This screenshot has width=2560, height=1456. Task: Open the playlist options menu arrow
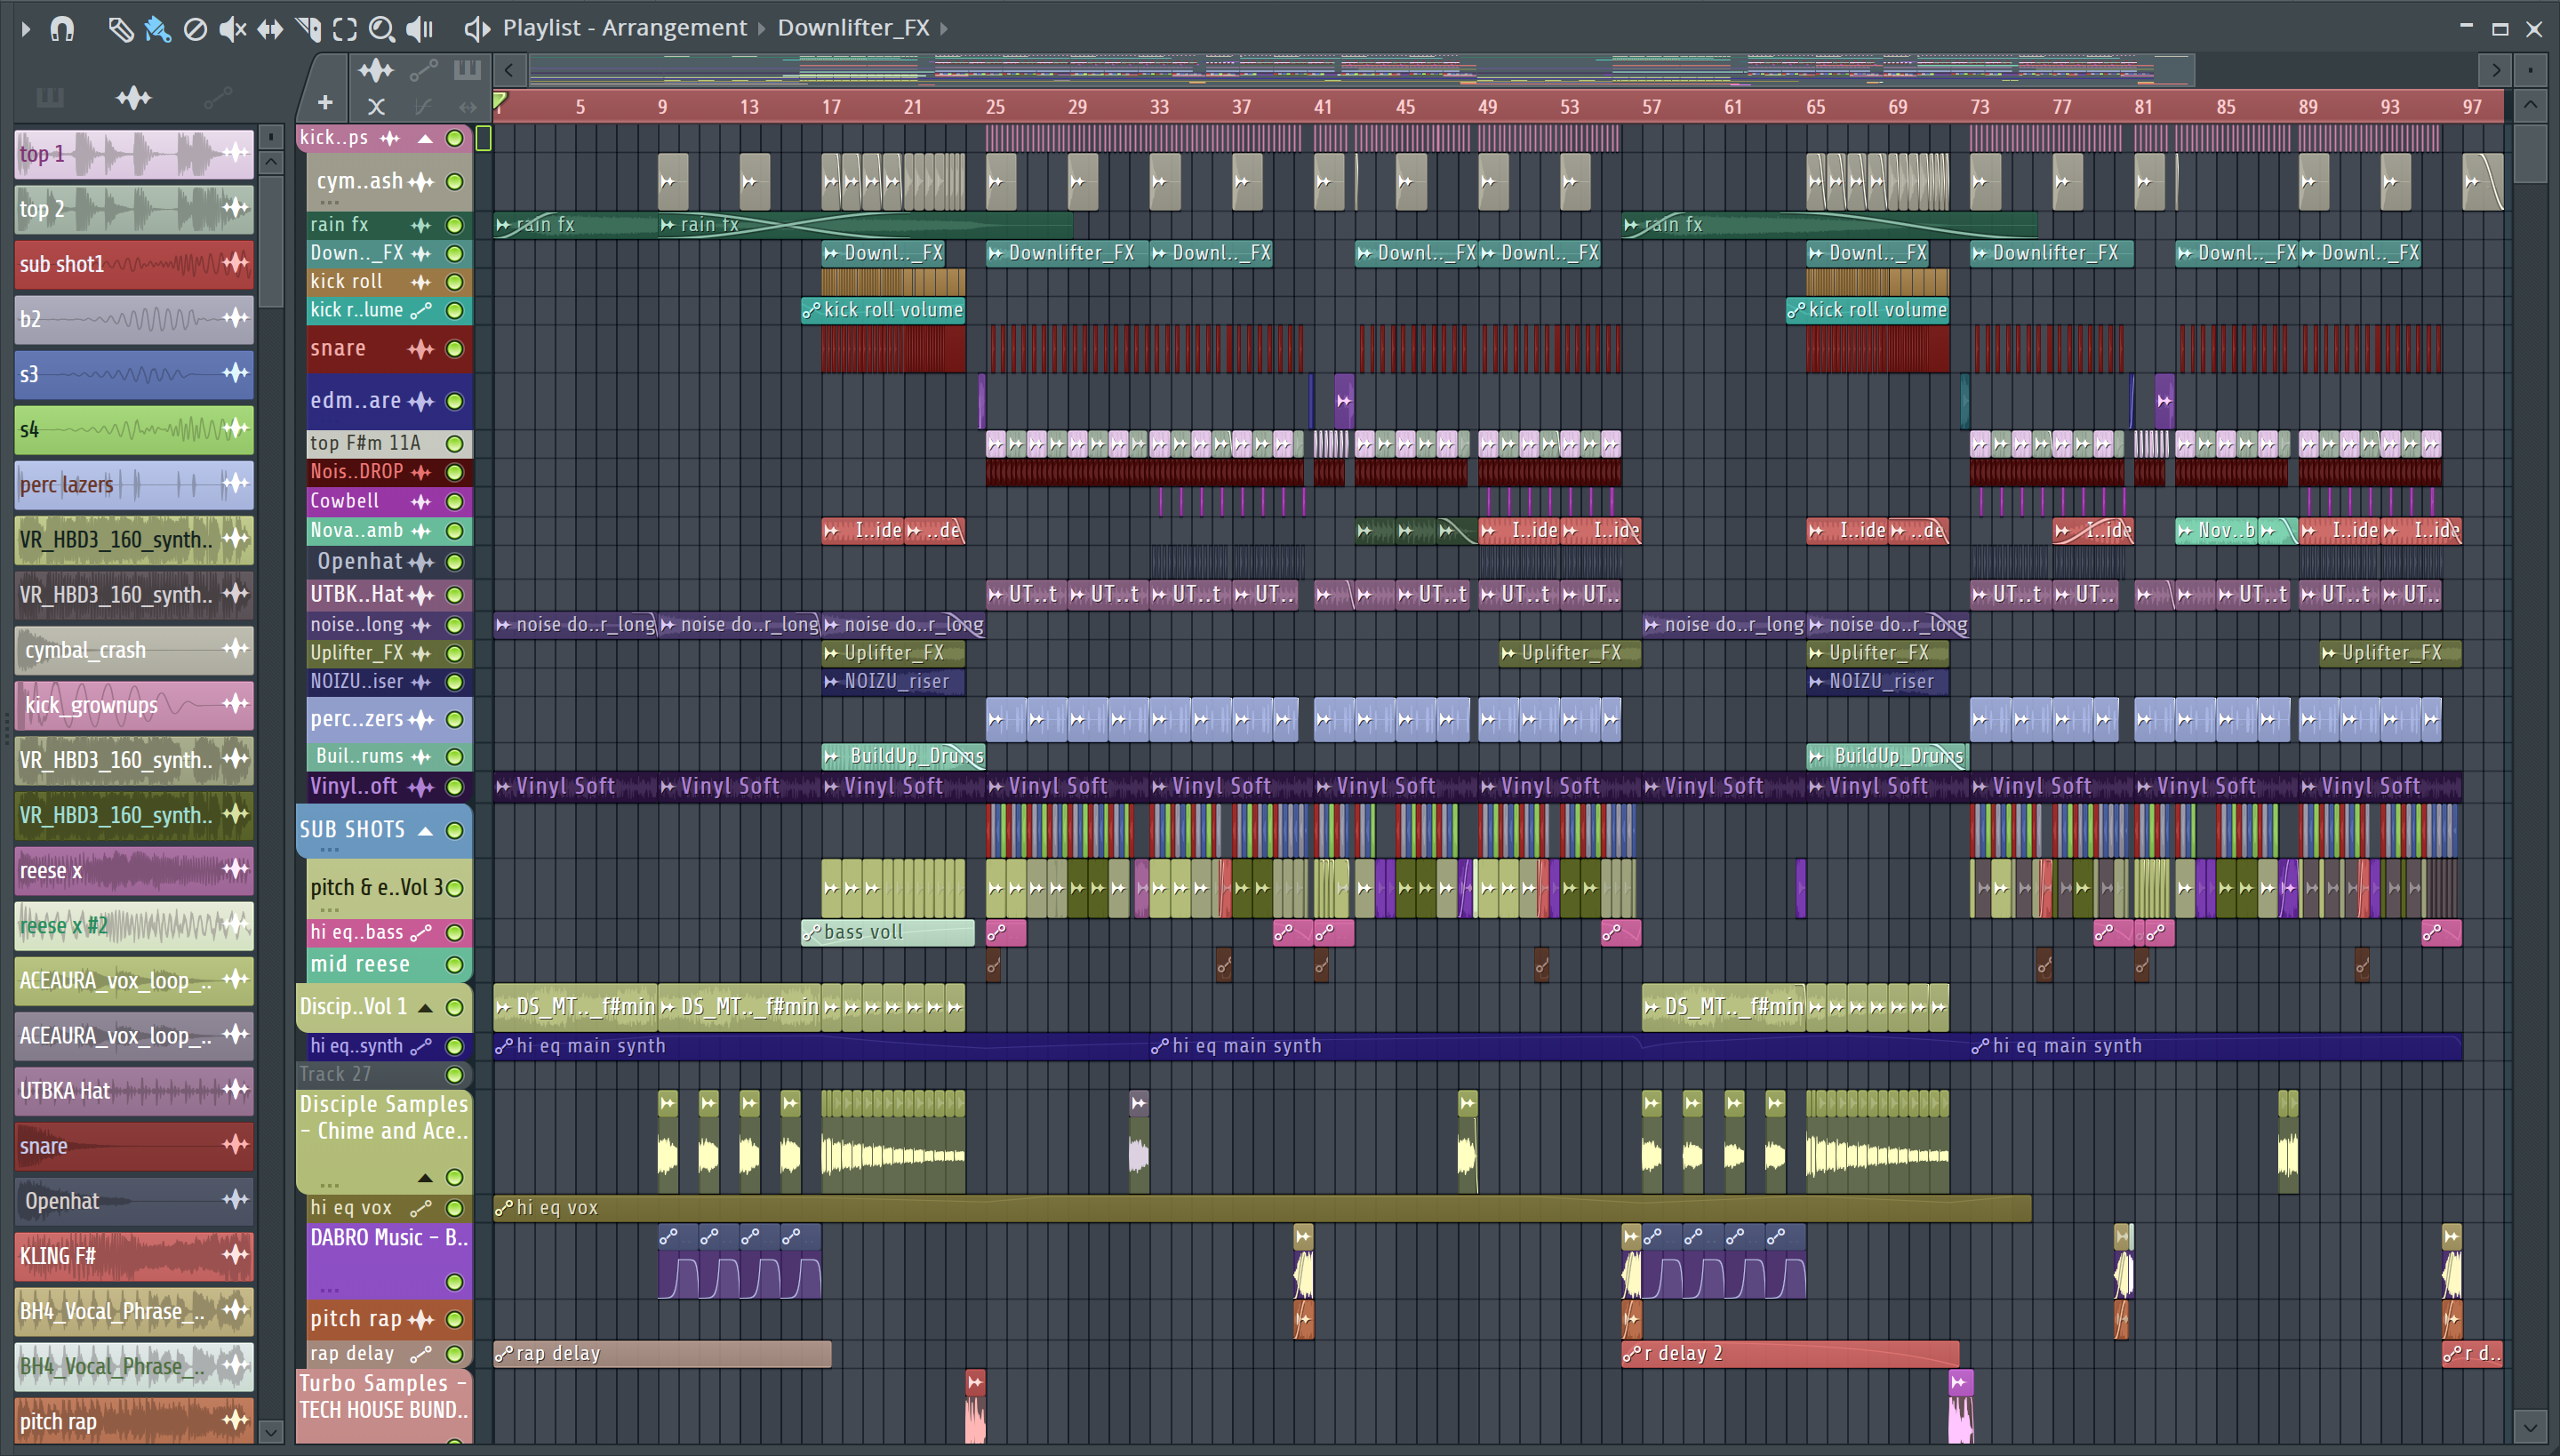(26, 28)
